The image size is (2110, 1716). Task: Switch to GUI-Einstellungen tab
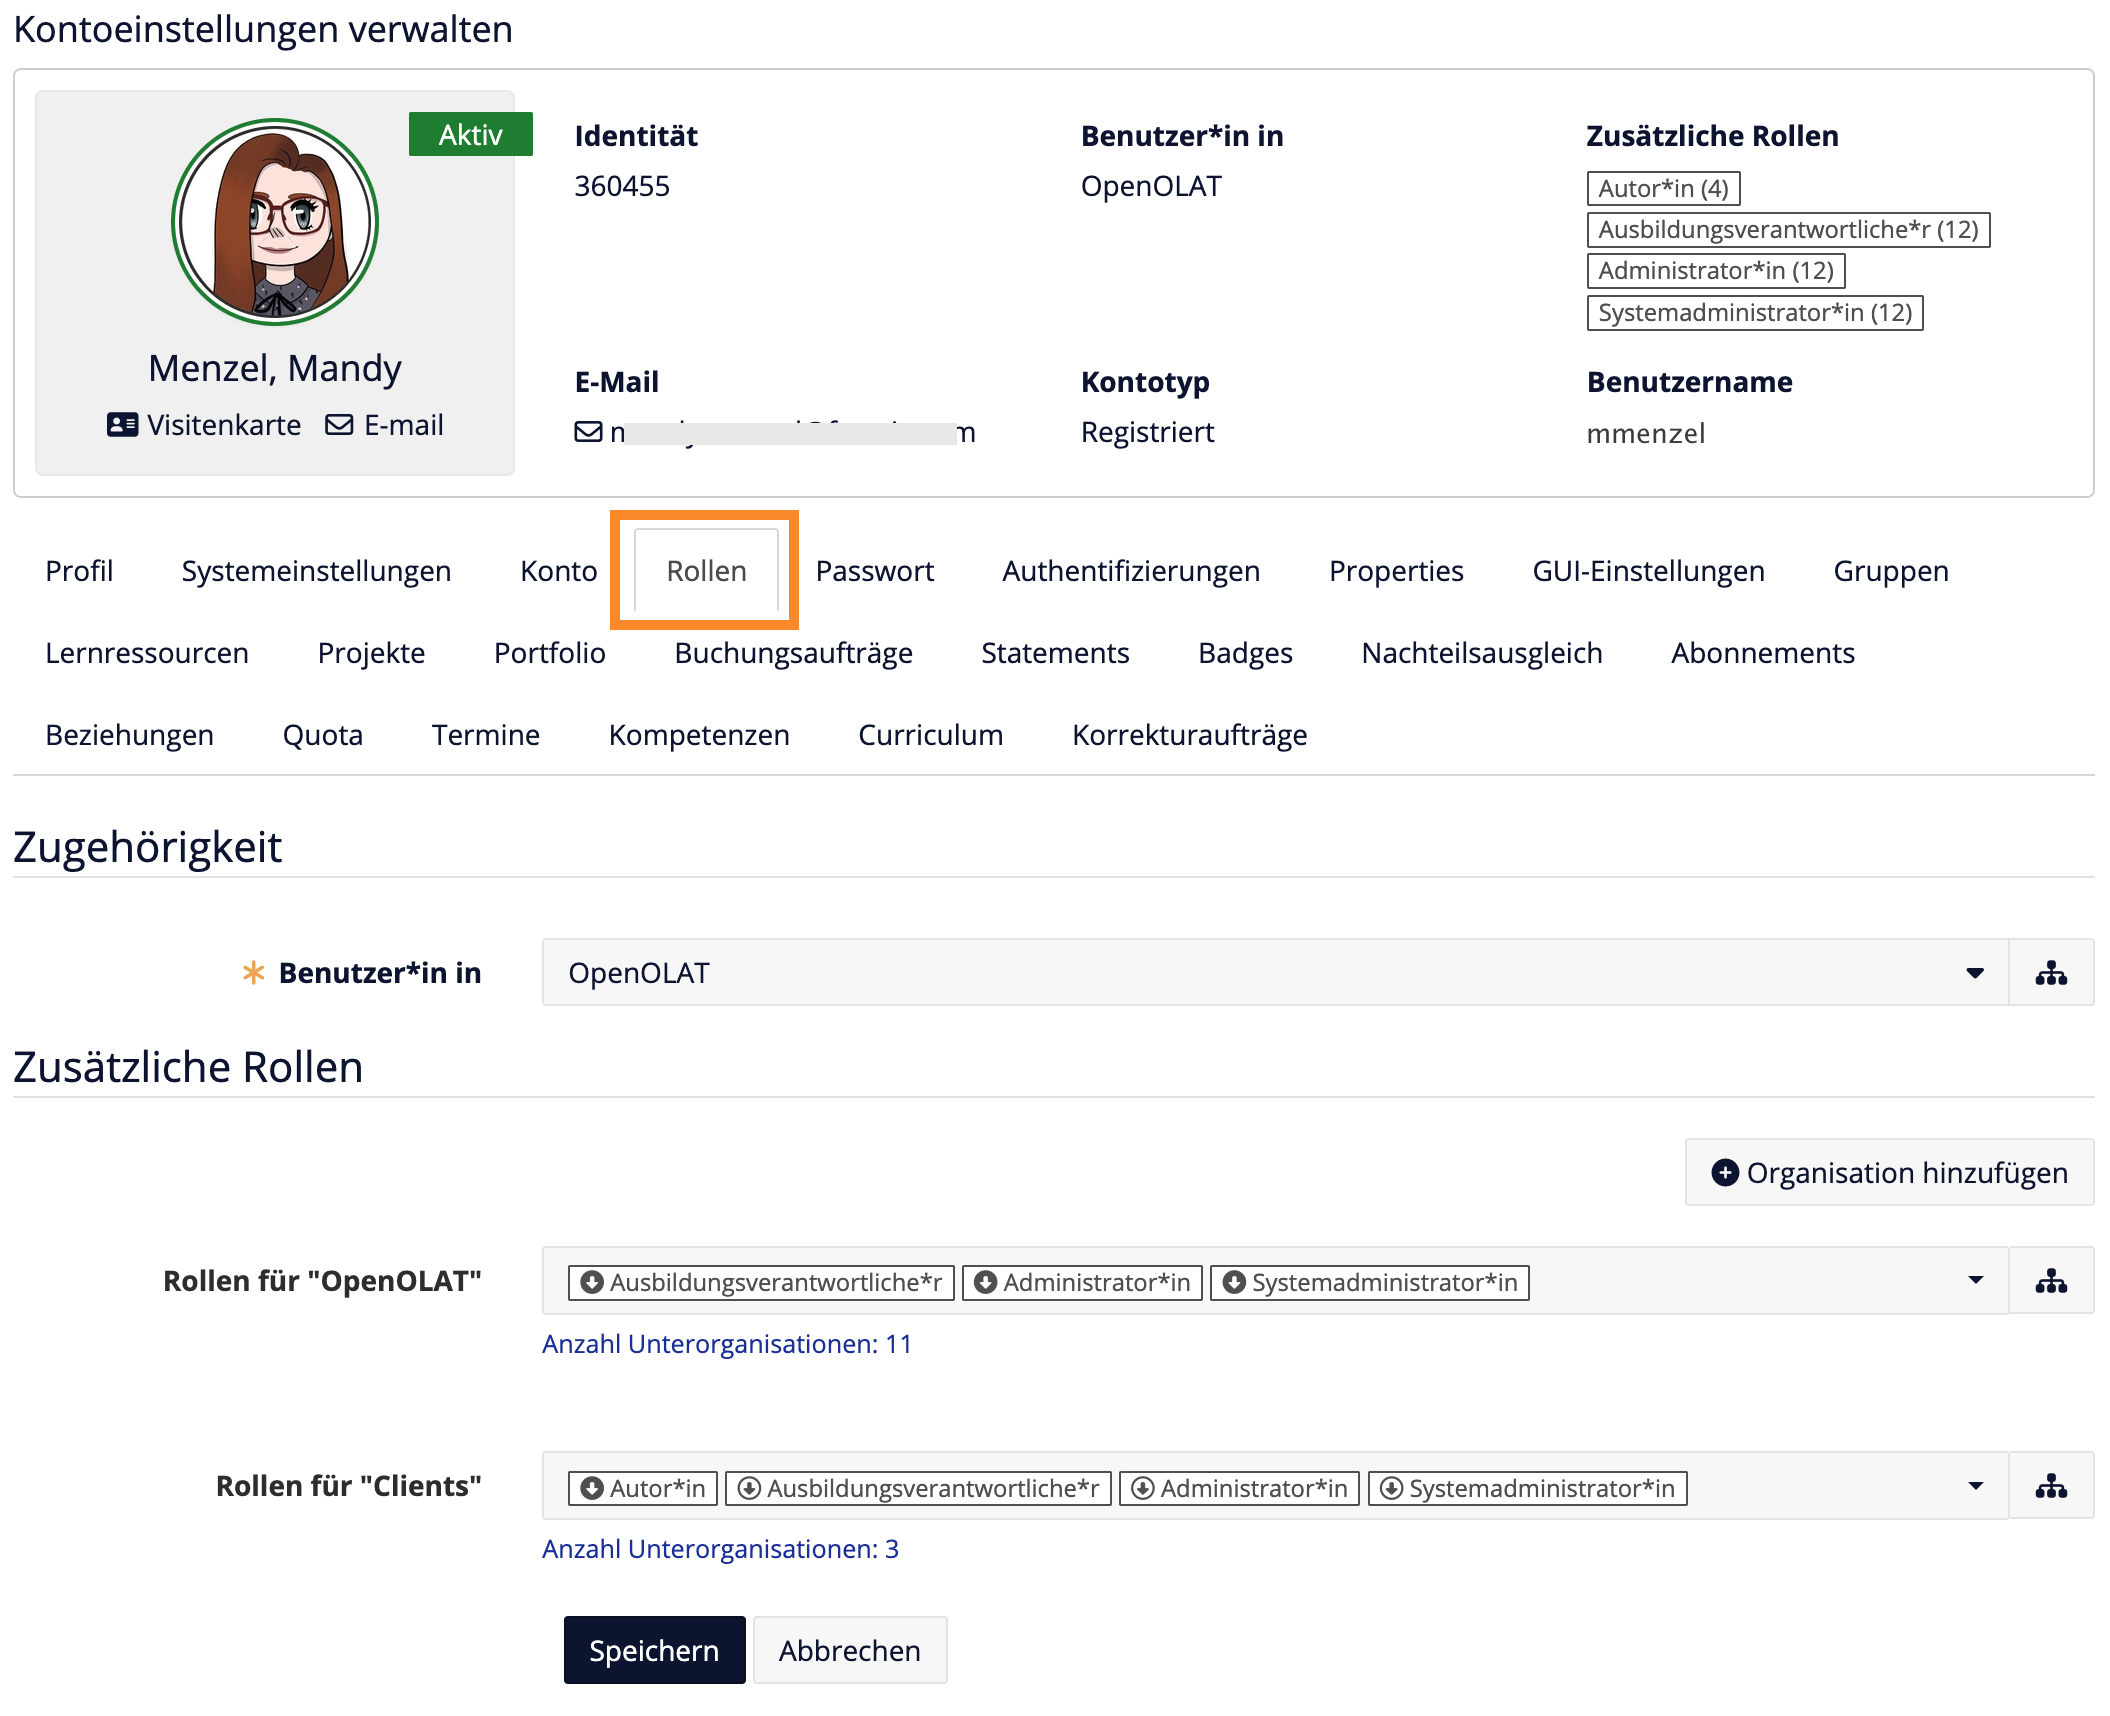pos(1648,571)
